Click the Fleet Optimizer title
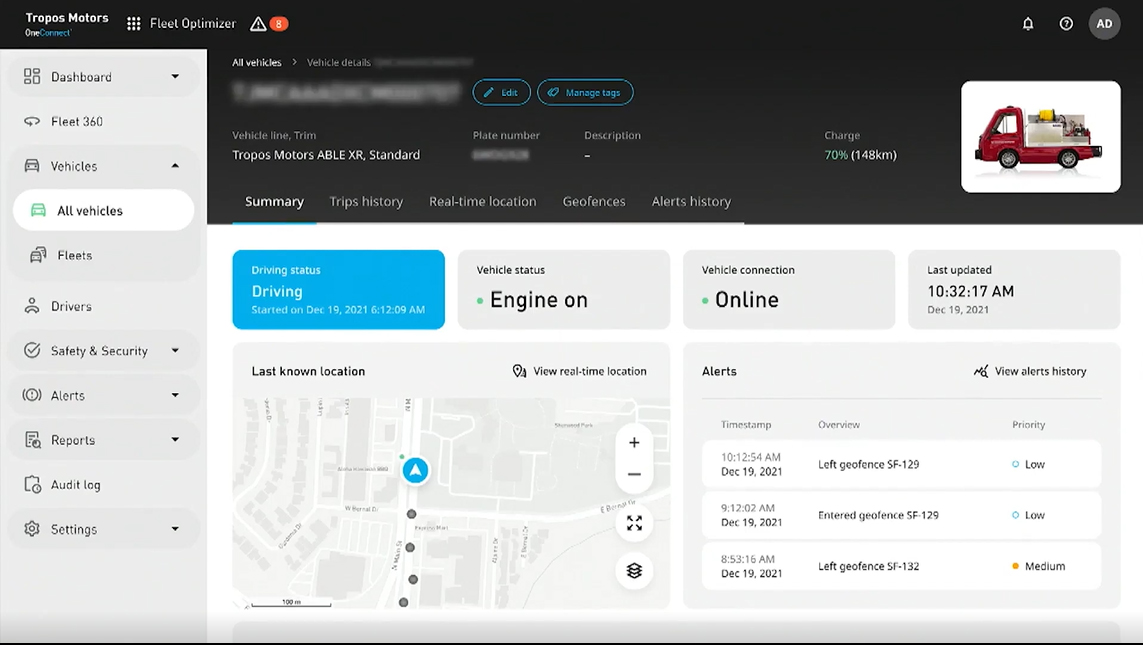 click(193, 24)
